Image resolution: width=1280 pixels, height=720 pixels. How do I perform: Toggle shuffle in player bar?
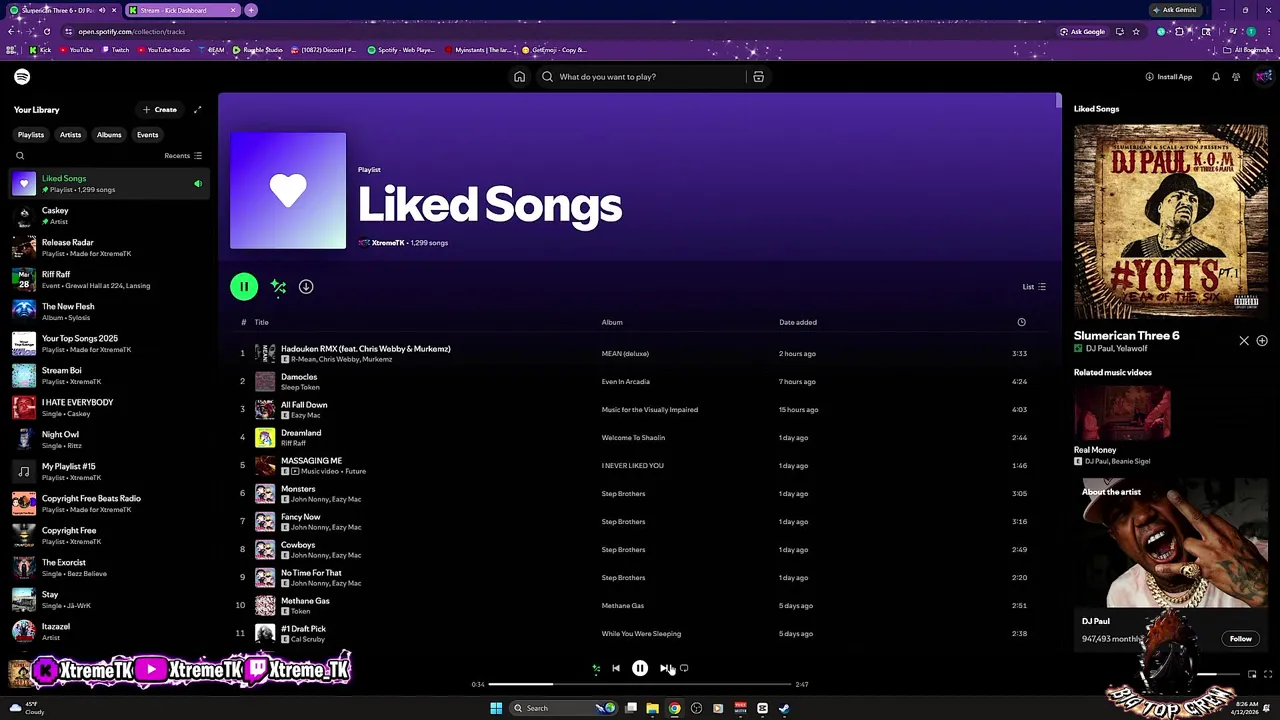(596, 668)
